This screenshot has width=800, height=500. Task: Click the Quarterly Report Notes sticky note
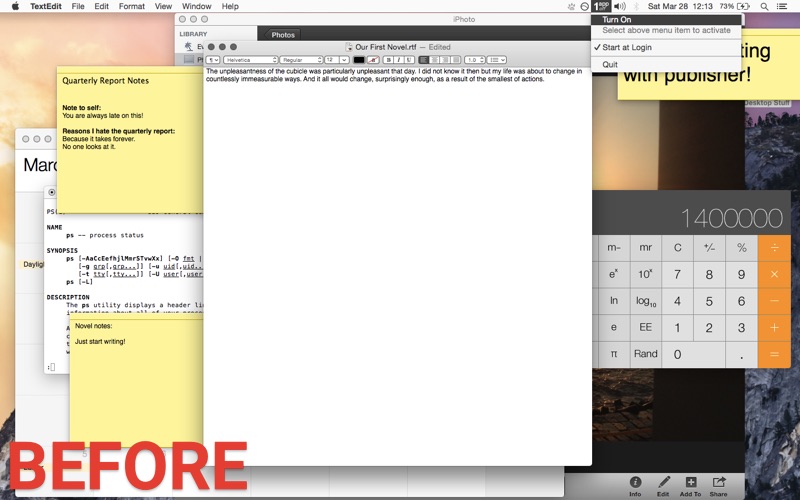130,140
